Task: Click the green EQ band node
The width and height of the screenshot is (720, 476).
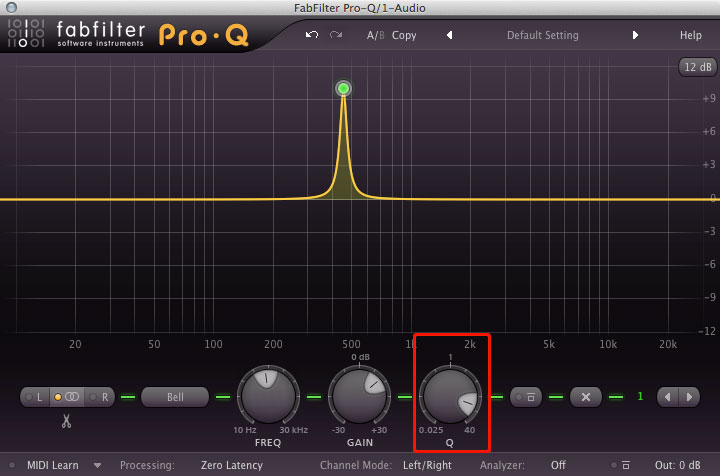Action: pyautogui.click(x=344, y=89)
